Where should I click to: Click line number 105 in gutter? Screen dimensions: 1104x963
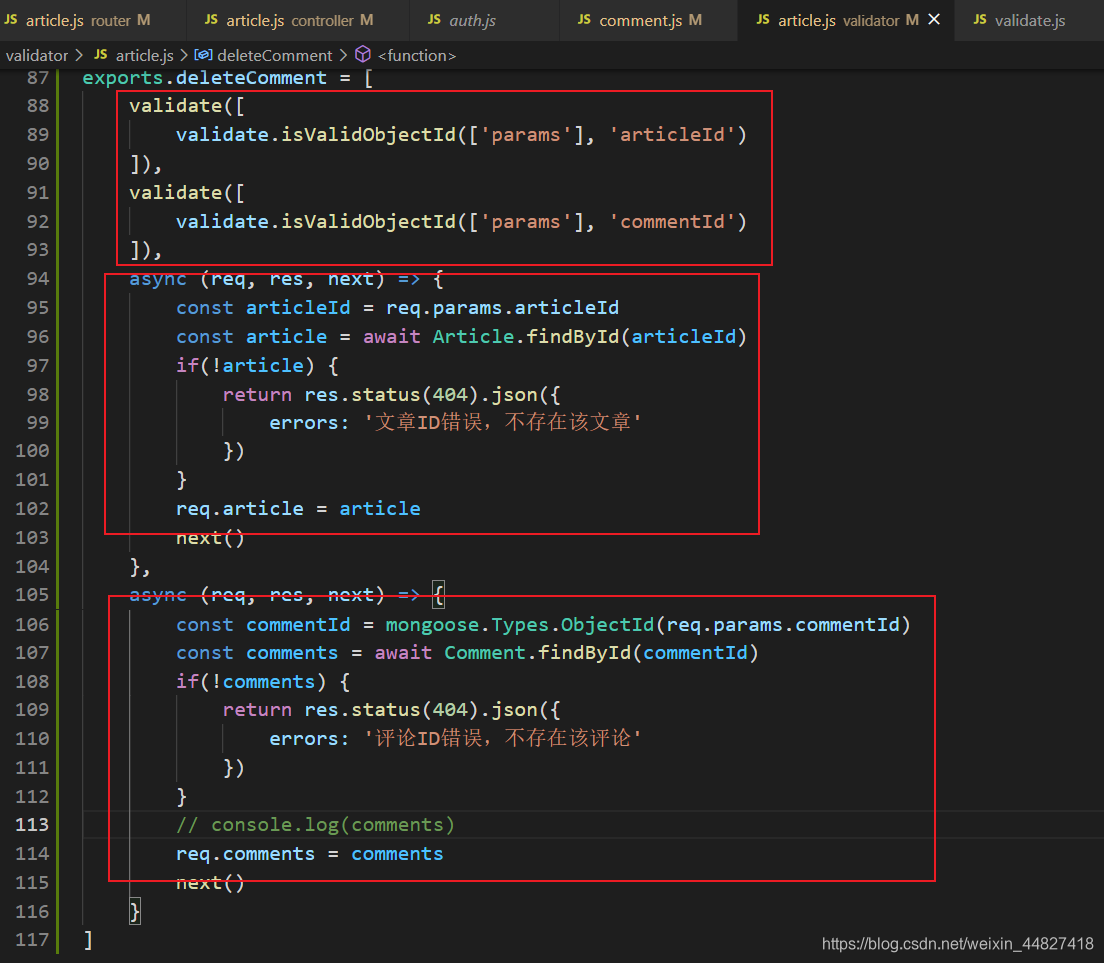pyautogui.click(x=32, y=595)
